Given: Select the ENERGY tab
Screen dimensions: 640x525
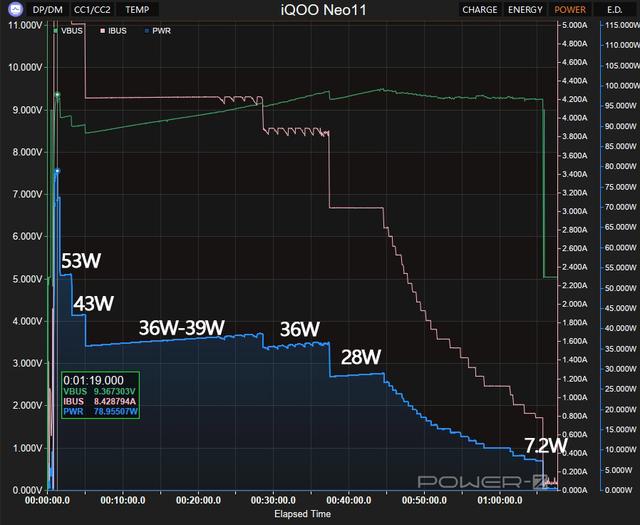Looking at the screenshot, I should pyautogui.click(x=525, y=9).
